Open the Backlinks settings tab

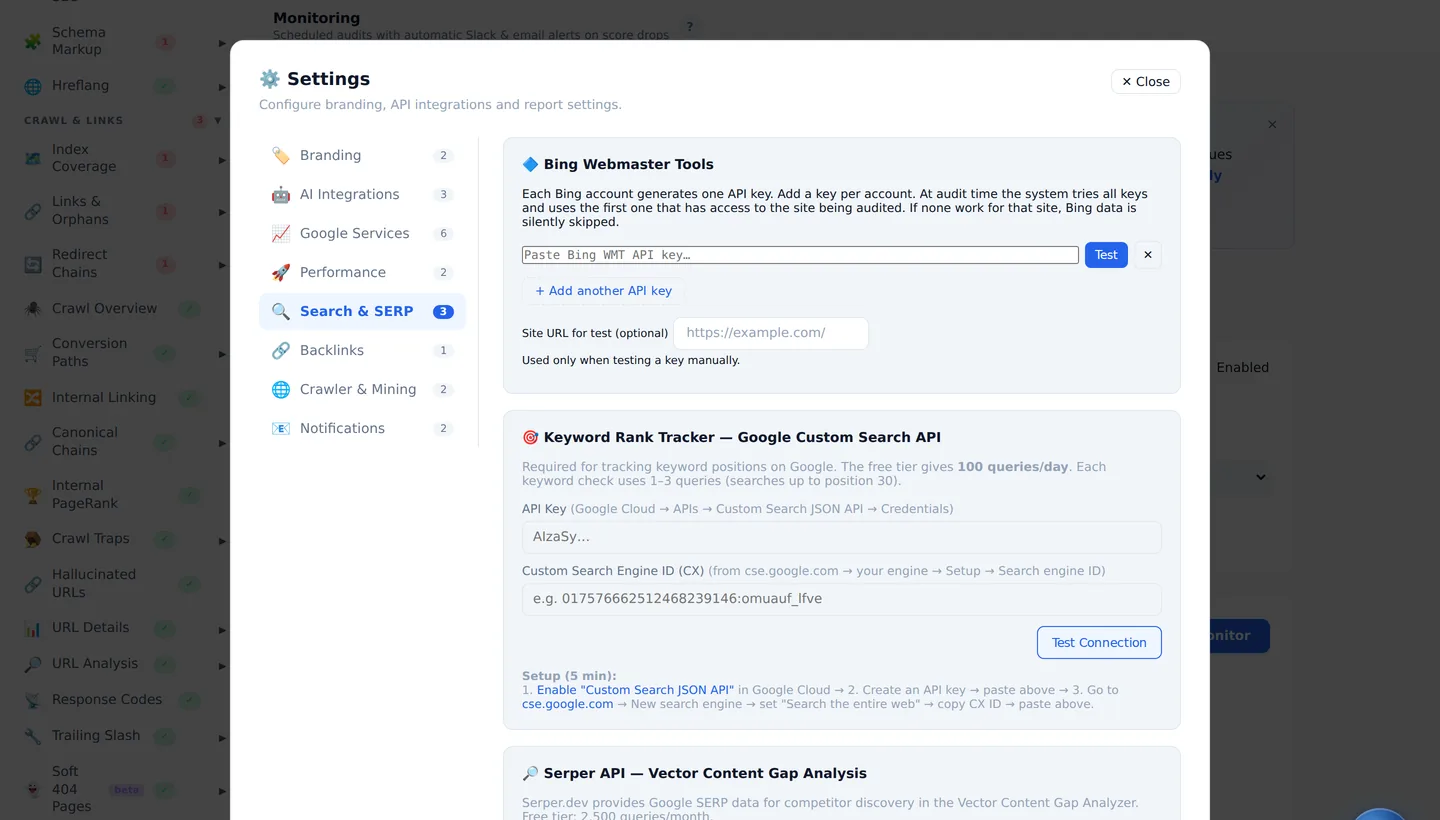click(362, 350)
